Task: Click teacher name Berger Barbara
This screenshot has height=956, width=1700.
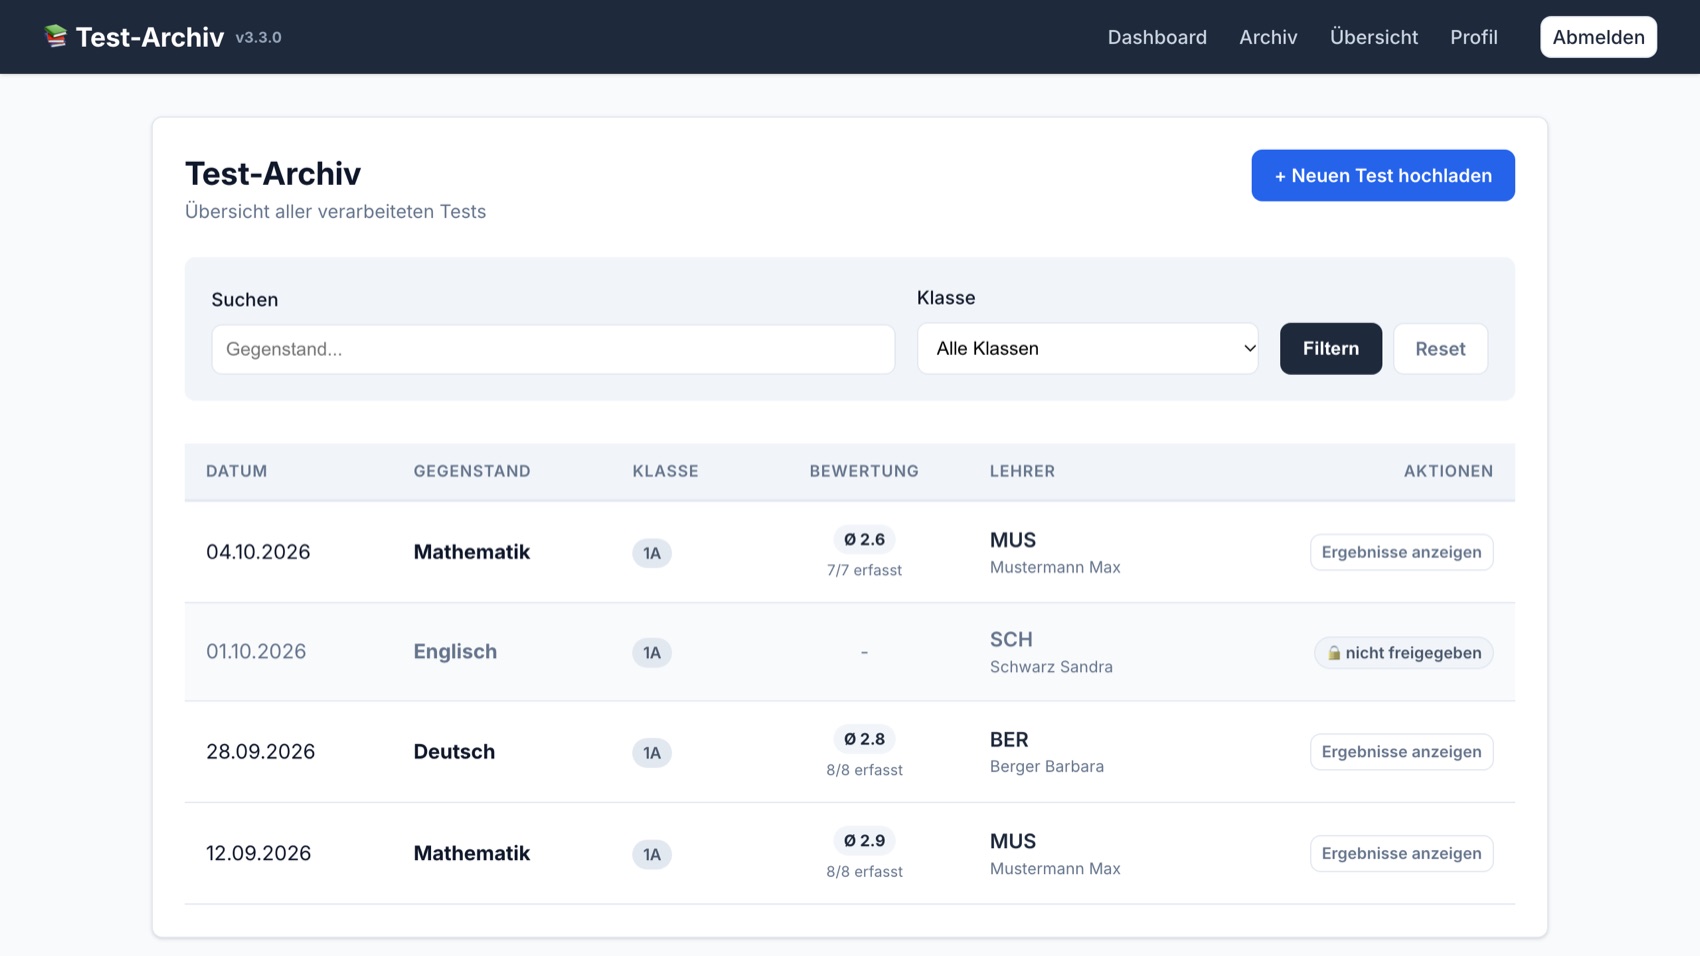Action: point(1047,767)
